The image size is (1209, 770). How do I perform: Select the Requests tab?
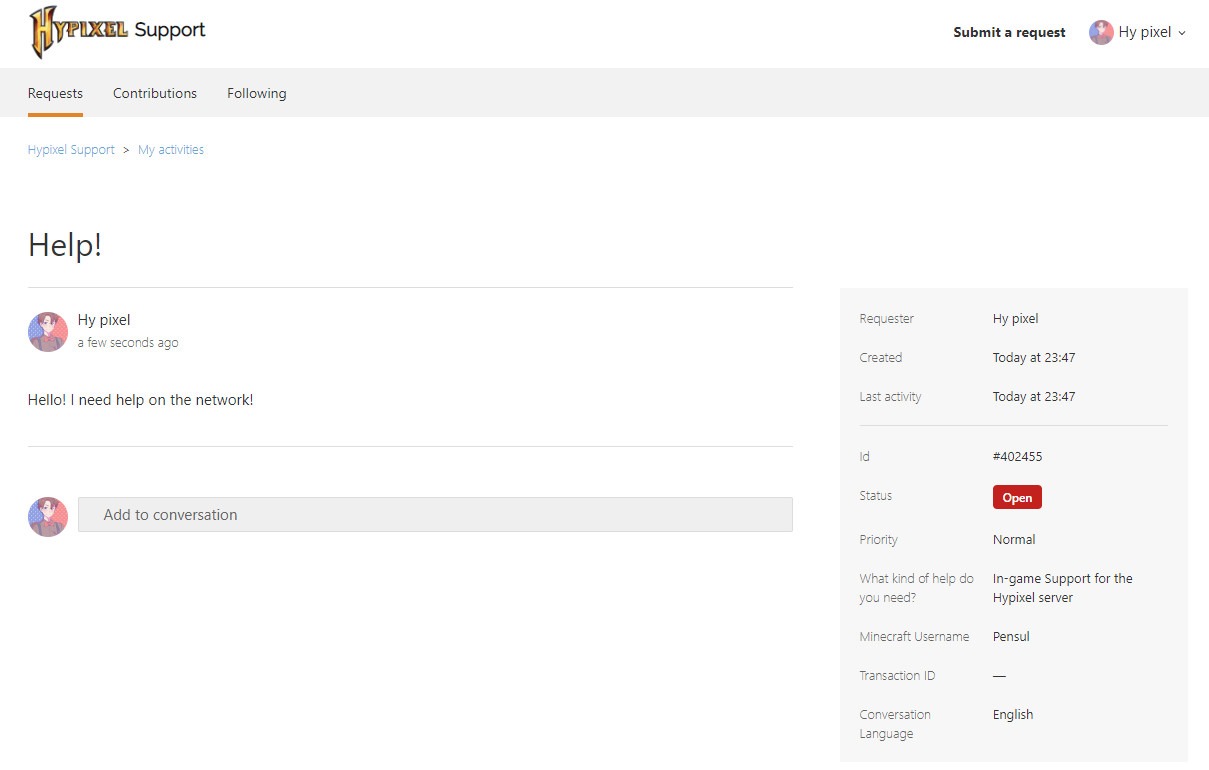[55, 93]
